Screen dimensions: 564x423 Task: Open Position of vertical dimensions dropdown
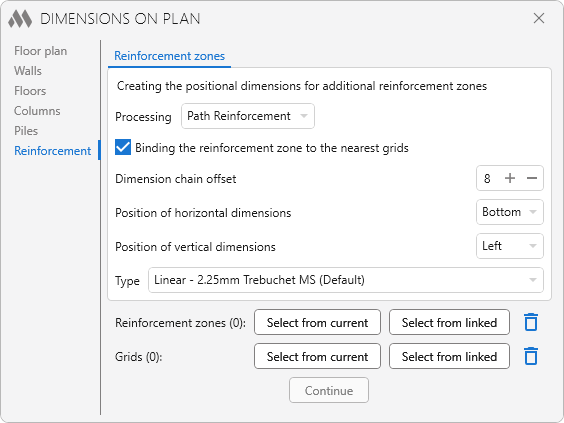510,246
